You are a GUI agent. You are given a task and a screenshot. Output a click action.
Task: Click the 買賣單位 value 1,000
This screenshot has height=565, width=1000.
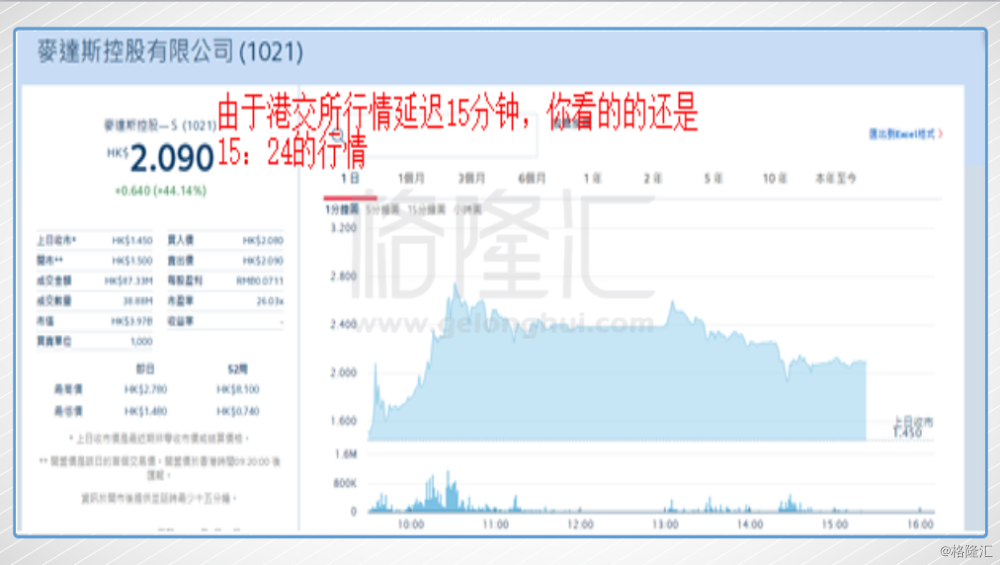point(142,342)
